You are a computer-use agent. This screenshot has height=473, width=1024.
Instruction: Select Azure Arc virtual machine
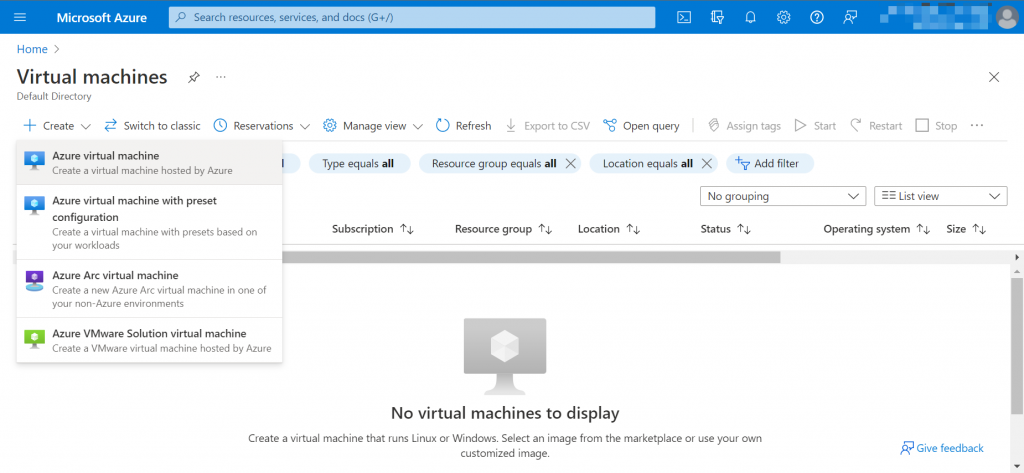point(149,289)
